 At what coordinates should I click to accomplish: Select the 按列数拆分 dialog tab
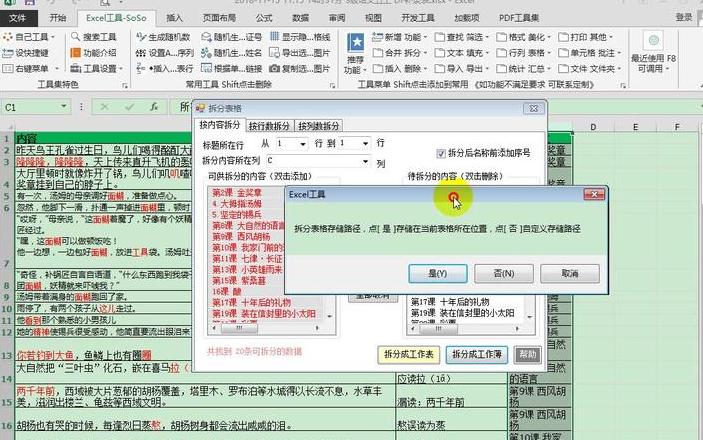click(x=318, y=126)
